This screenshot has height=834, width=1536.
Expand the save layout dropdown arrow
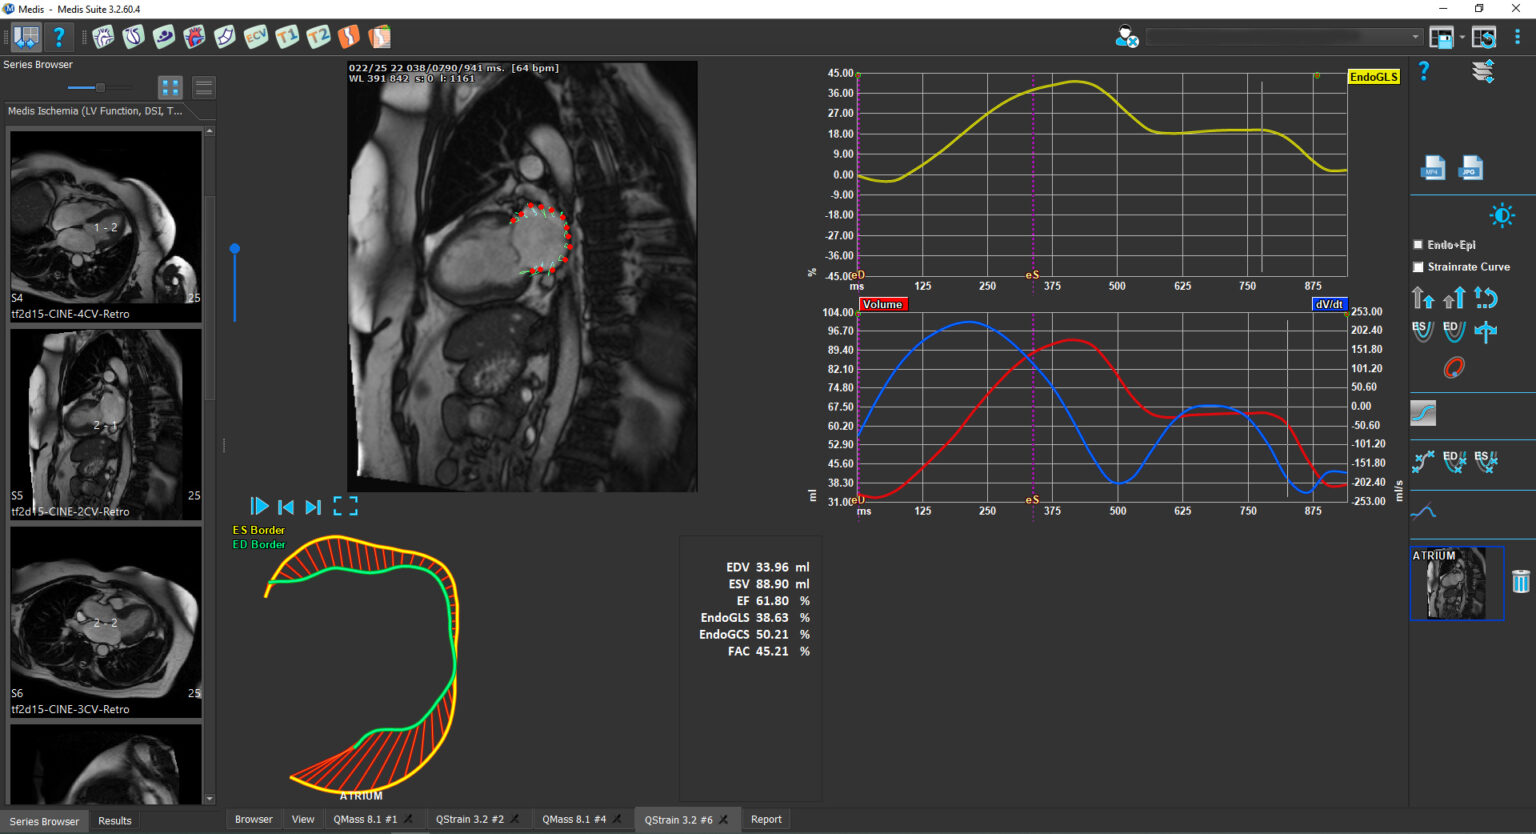[1462, 37]
